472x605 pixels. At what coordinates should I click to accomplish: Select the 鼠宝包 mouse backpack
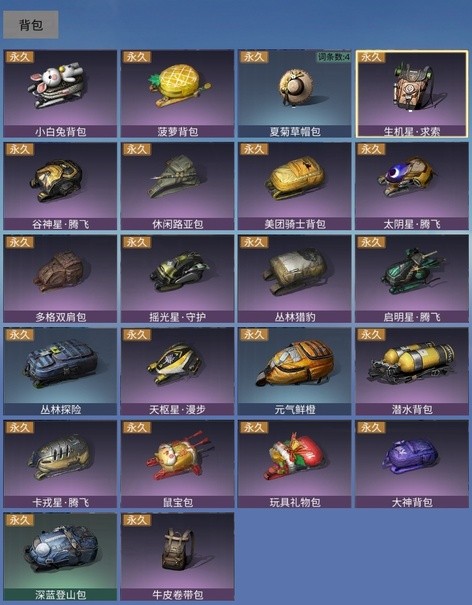[178, 464]
